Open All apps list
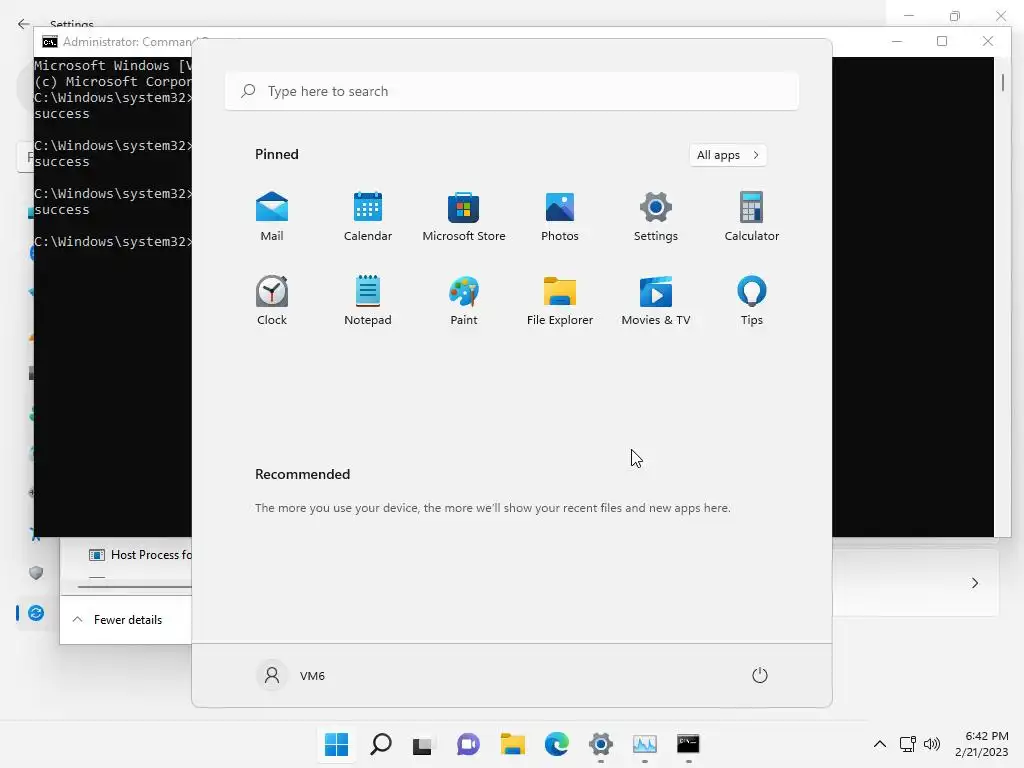 (728, 155)
